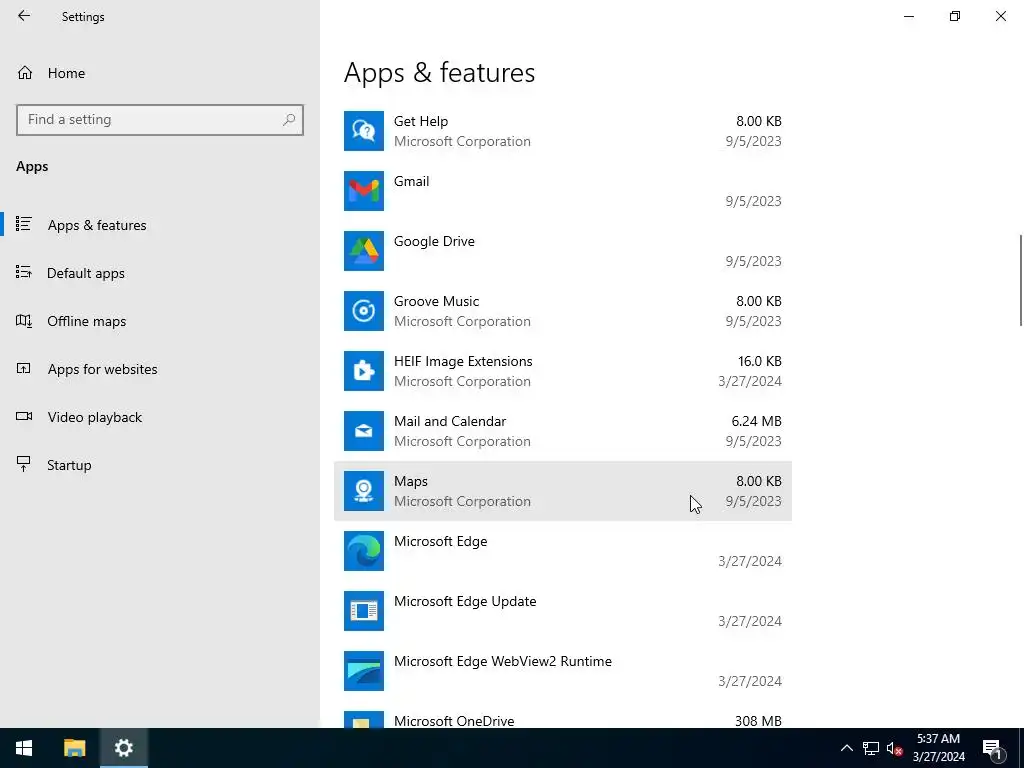
Task: Open File Explorer from the taskbar
Action: pos(74,748)
